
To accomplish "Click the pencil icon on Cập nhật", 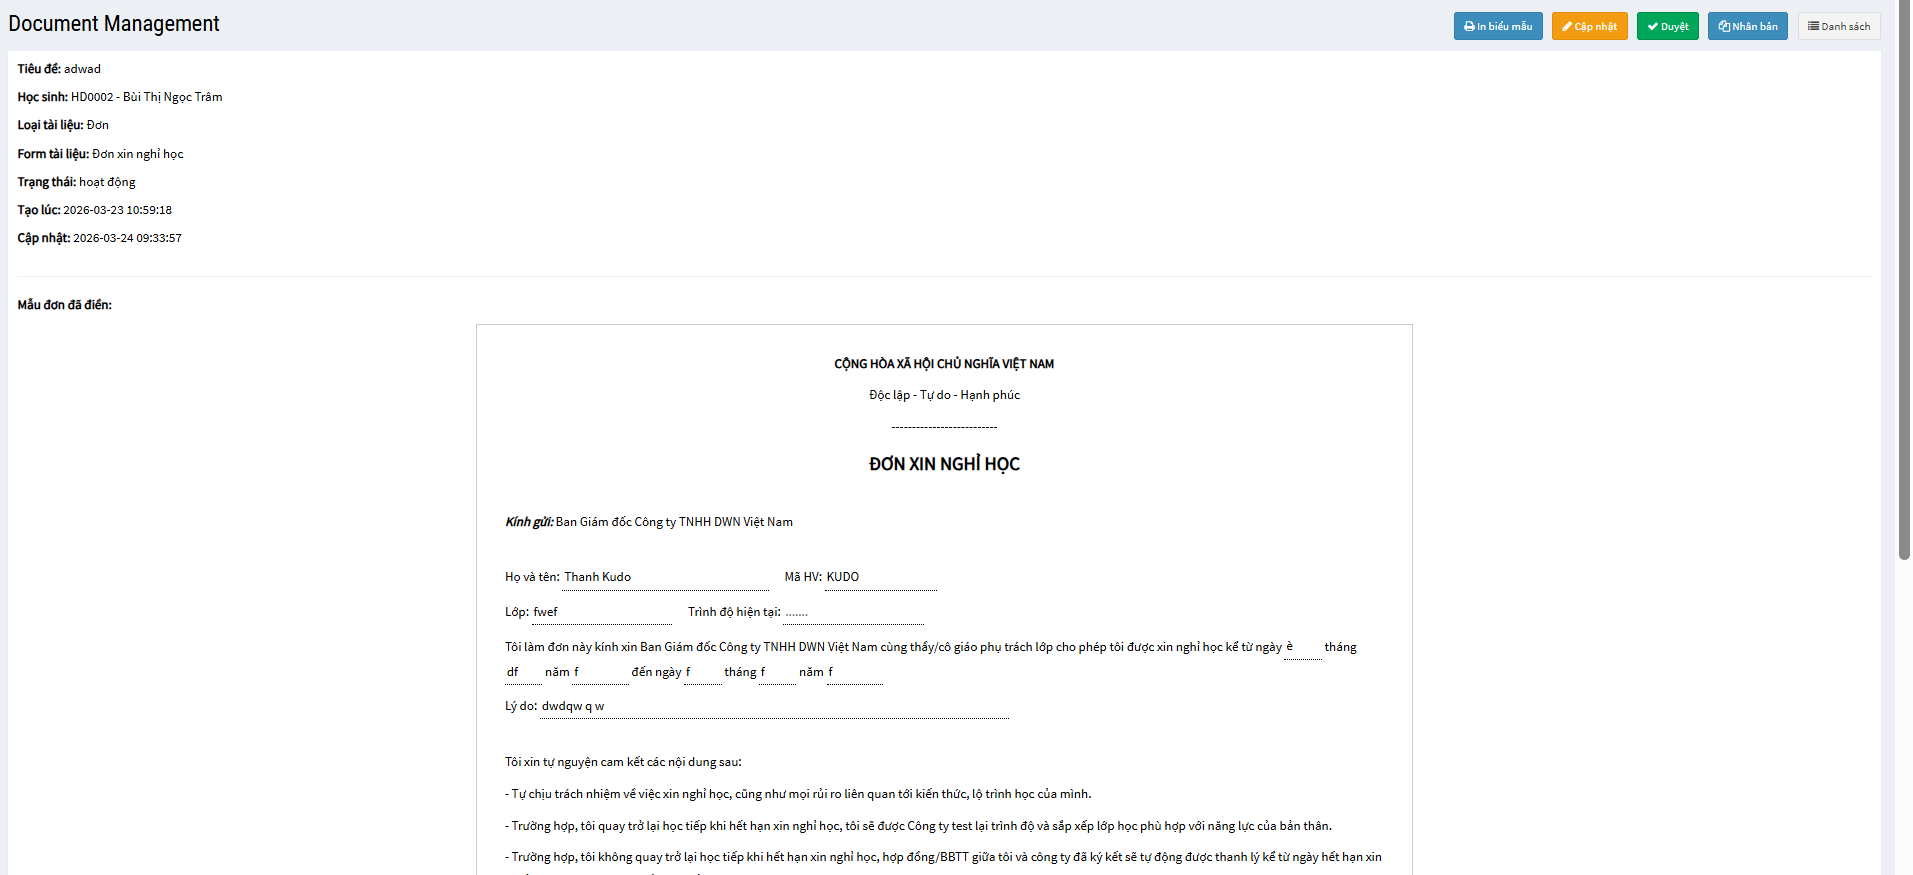I will pos(1567,27).
